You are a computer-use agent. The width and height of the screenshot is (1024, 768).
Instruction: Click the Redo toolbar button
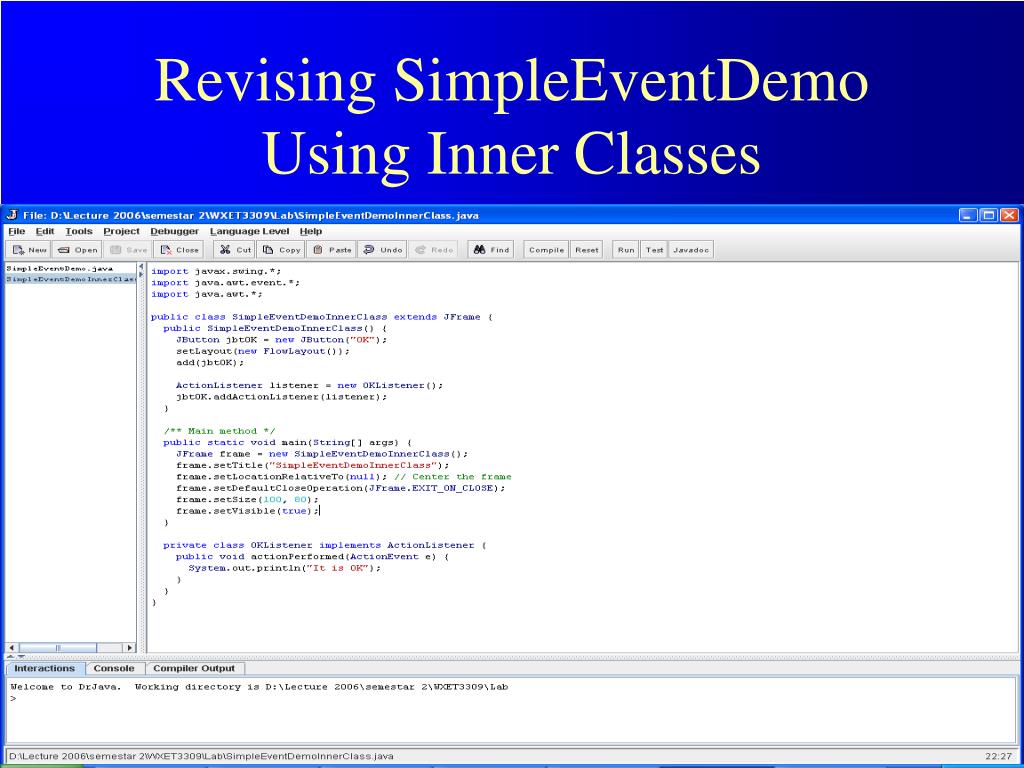point(433,249)
